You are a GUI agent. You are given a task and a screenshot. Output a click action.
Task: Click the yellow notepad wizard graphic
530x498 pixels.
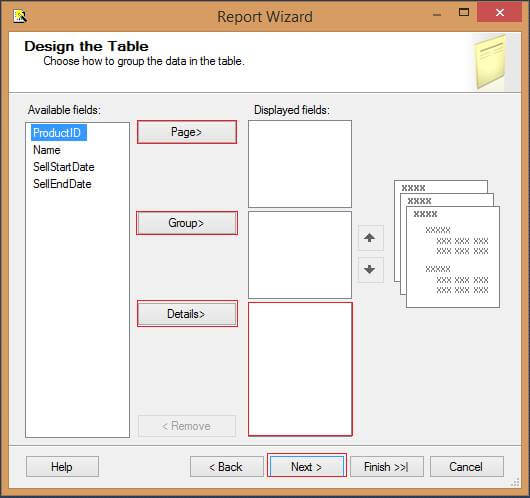point(490,62)
